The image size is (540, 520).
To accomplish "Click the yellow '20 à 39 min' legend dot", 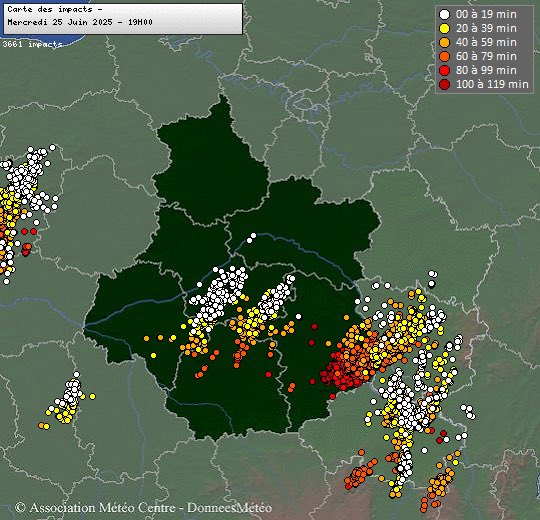I will [445, 28].
